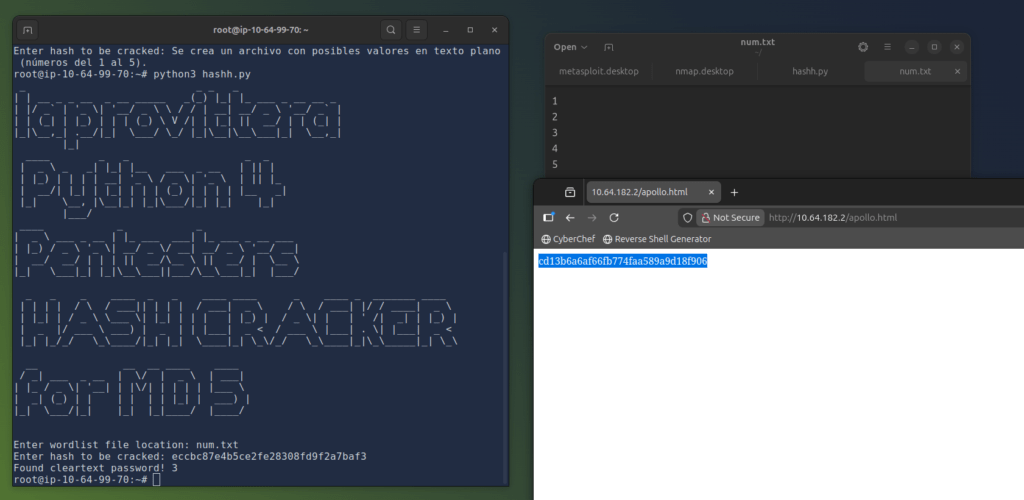Viewport: 1024px width, 500px height.
Task: Close the text editor window
Action: pyautogui.click(x=957, y=47)
